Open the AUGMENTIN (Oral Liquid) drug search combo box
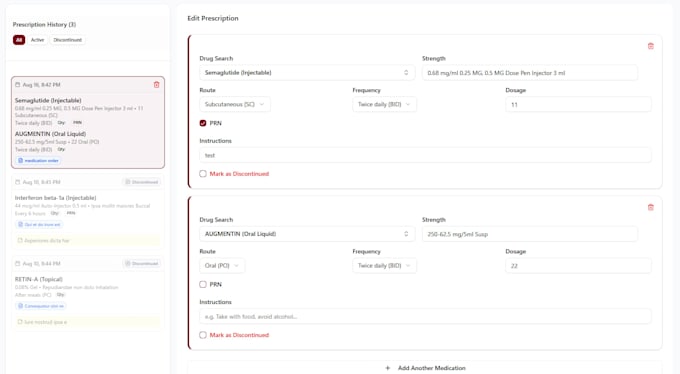Viewport: 680px width, 374px height. pos(307,234)
